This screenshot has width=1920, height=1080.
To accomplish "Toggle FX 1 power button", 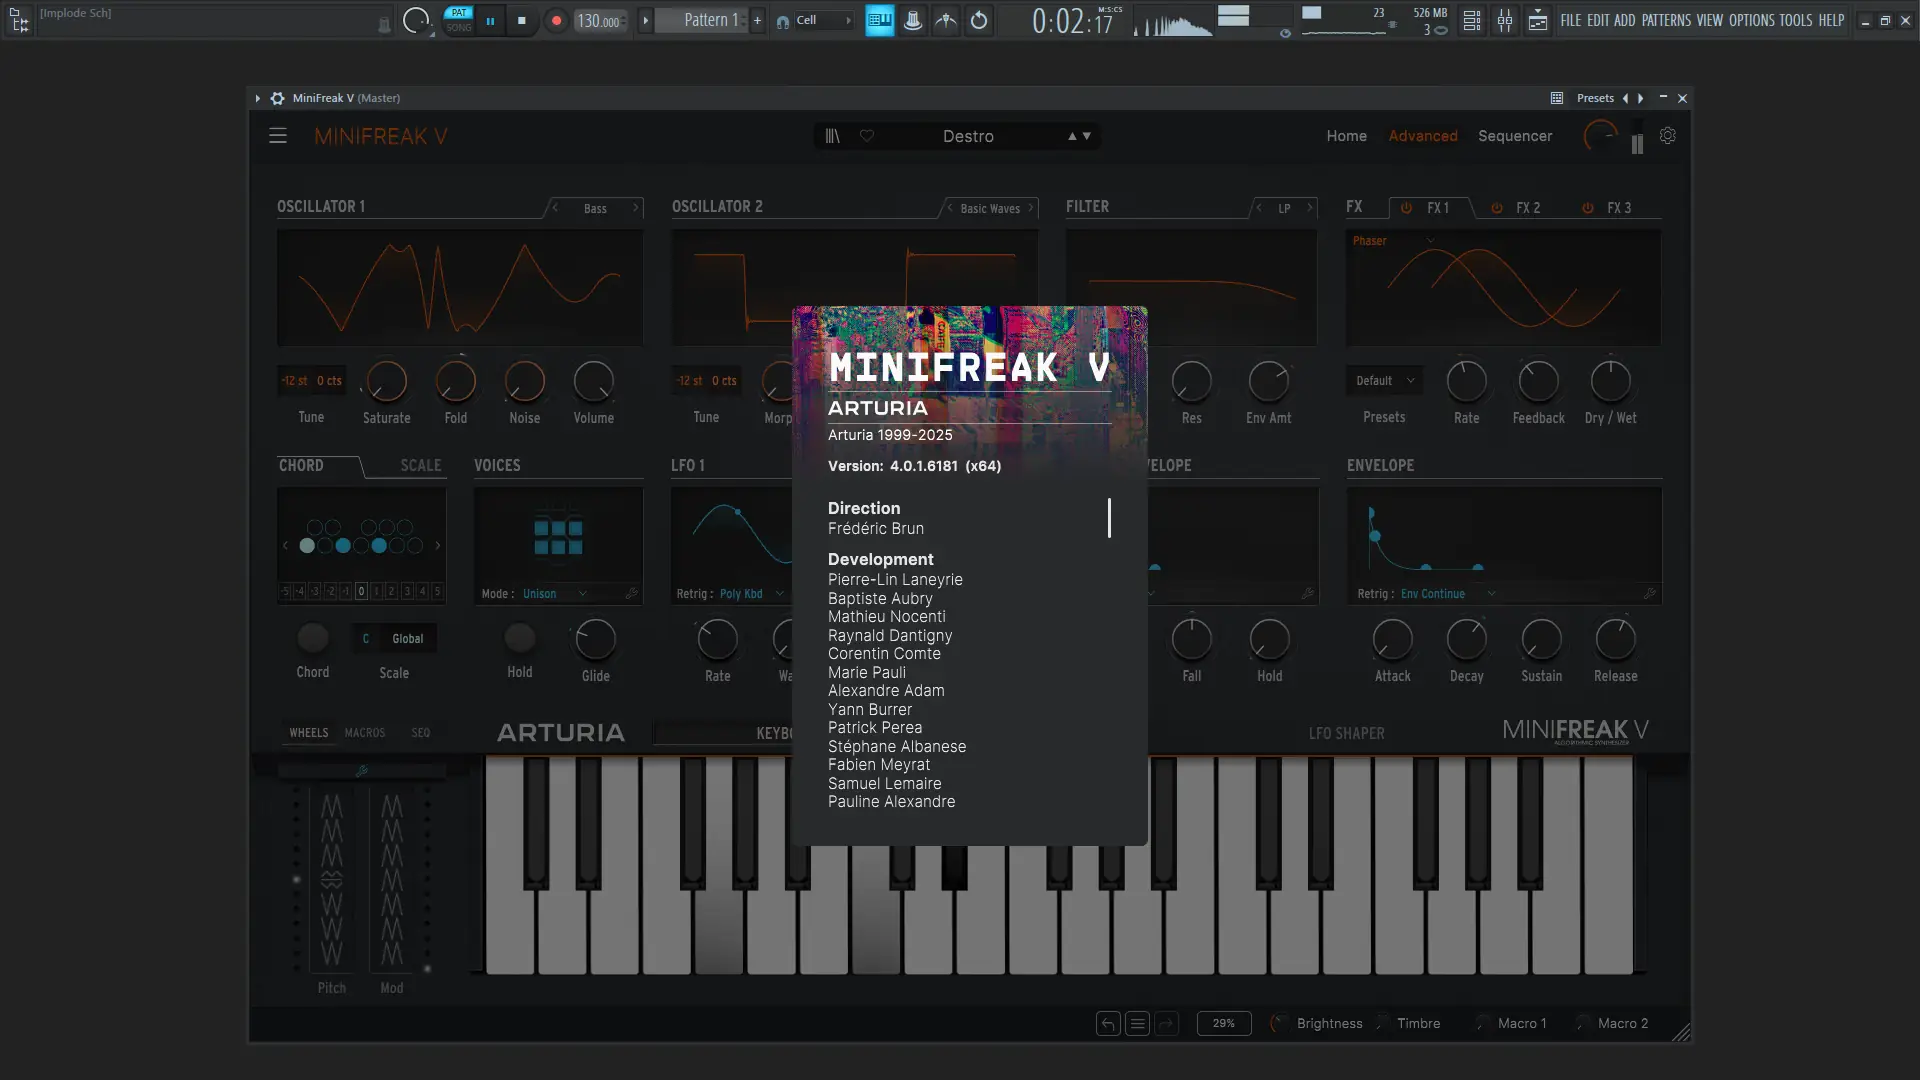I will coord(1406,208).
